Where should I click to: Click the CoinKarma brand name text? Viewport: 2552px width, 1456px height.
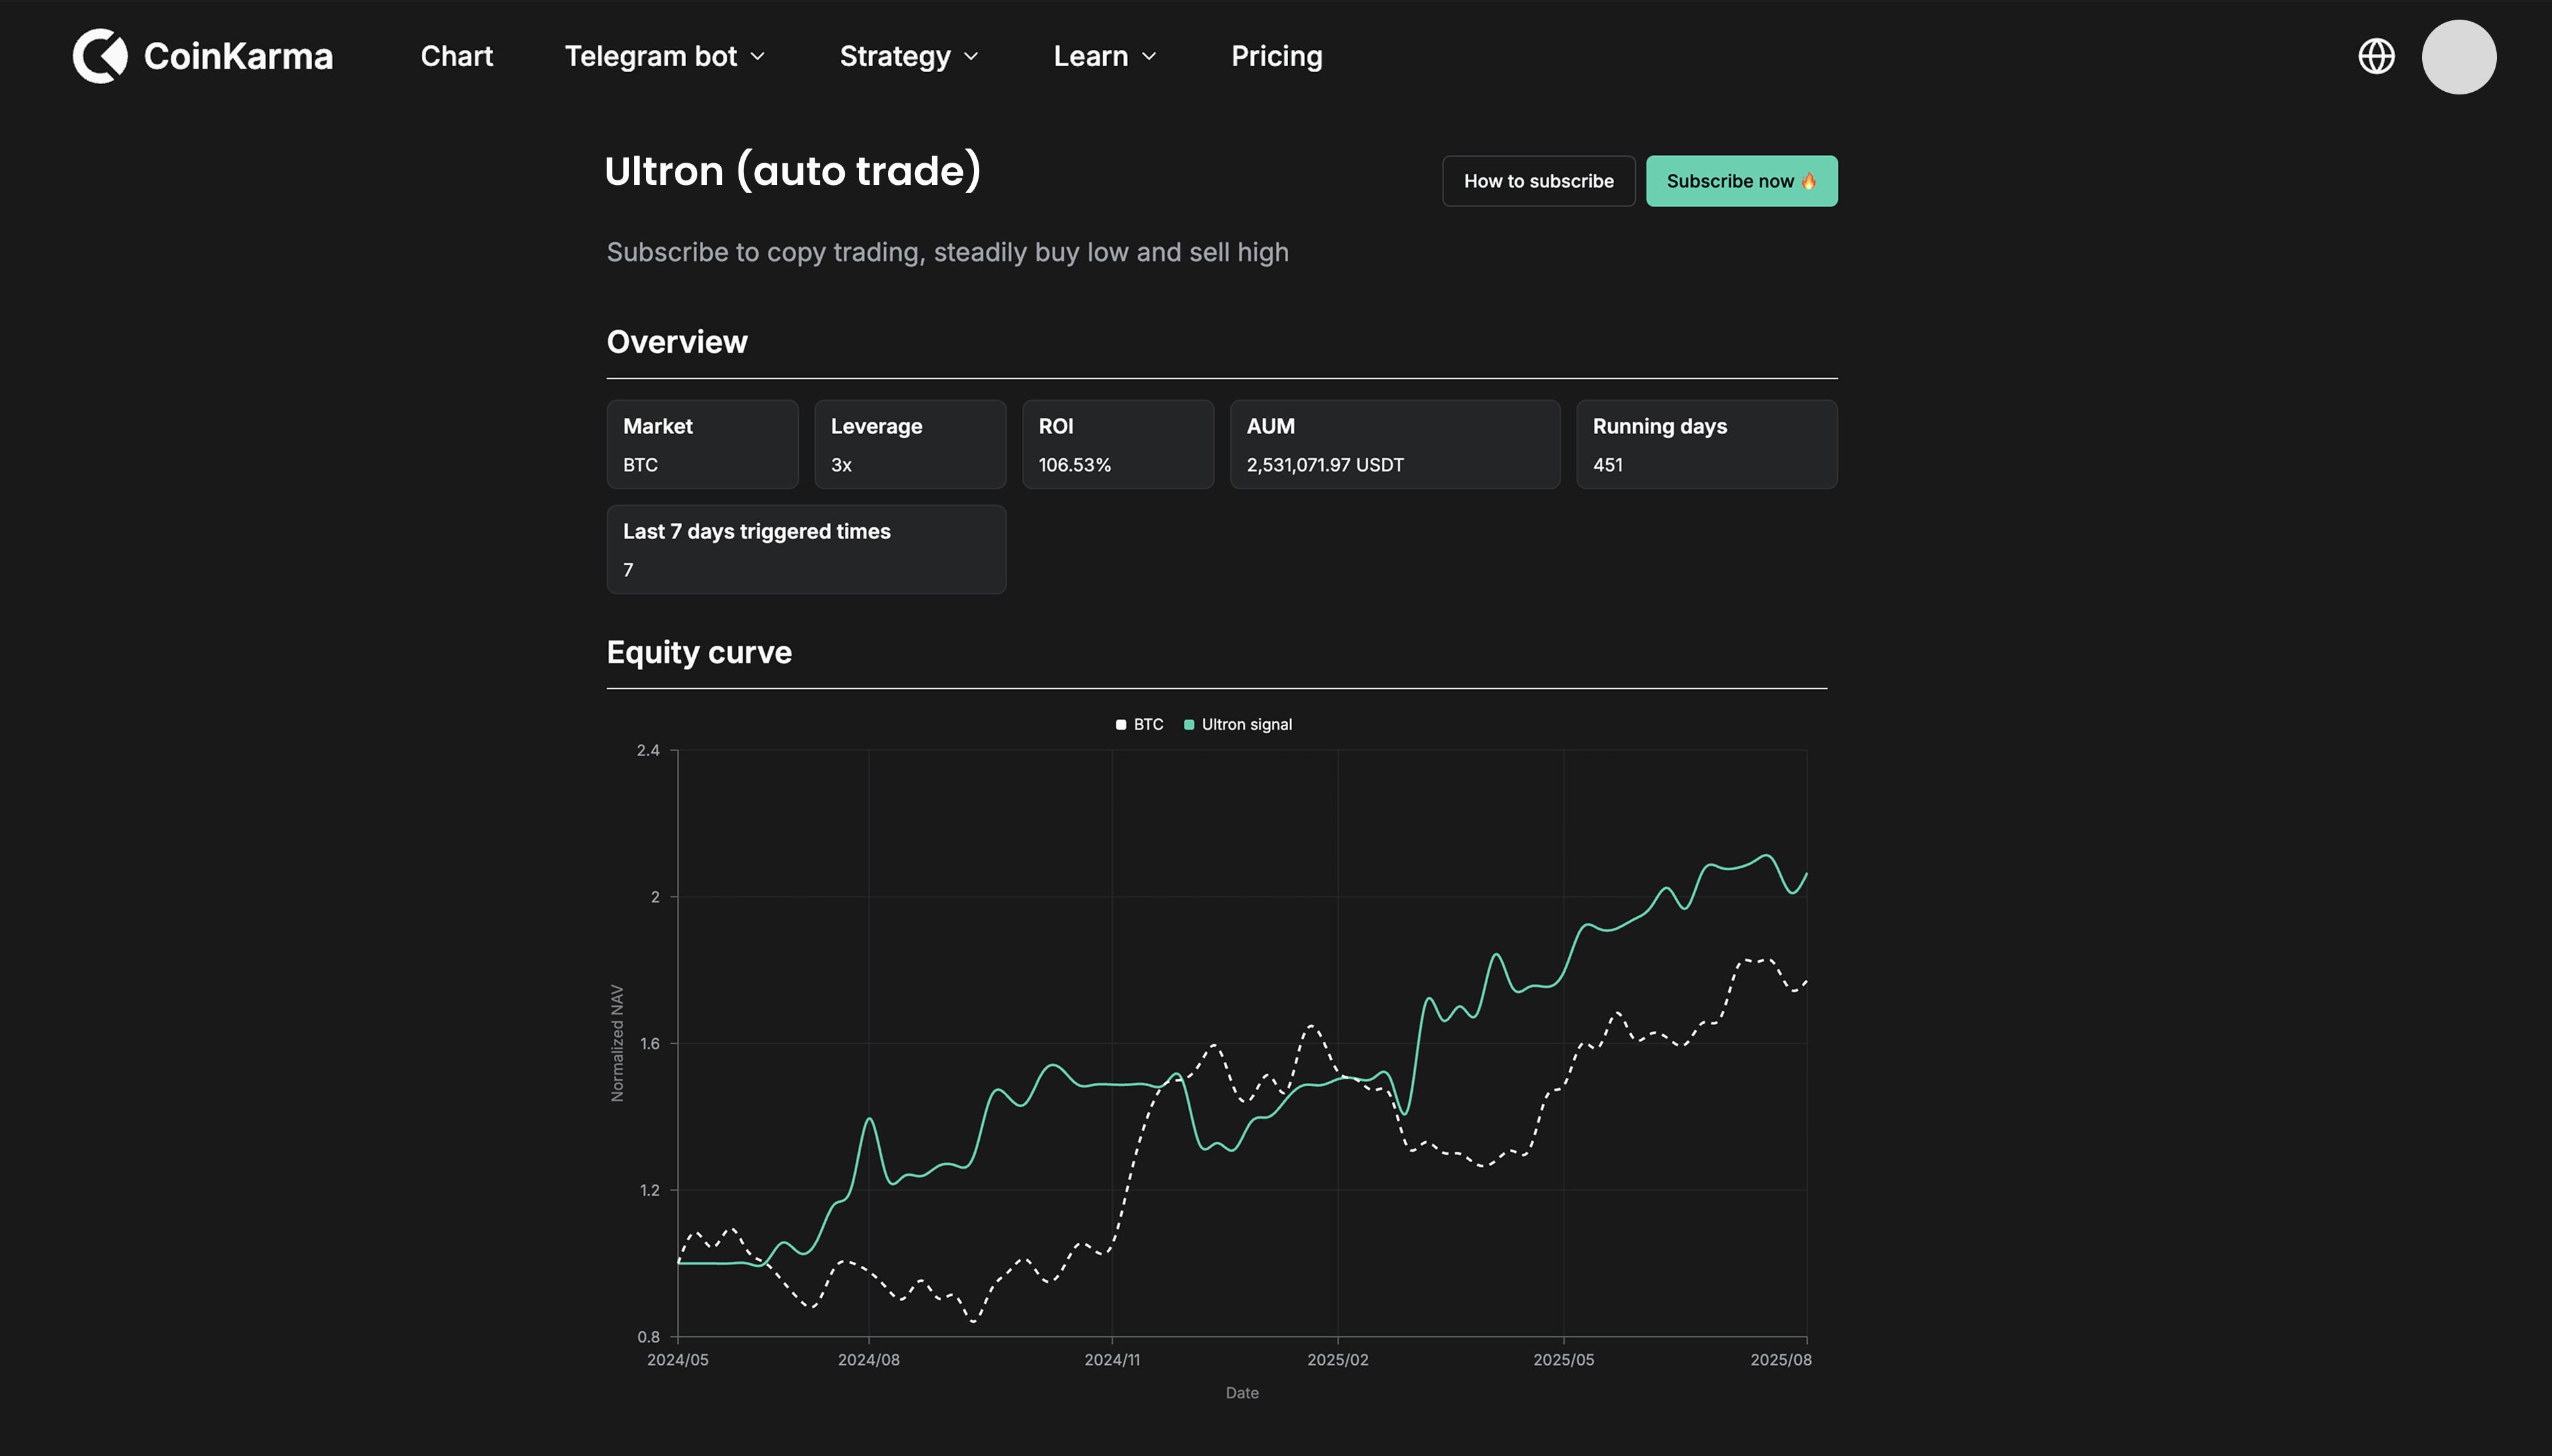click(238, 56)
